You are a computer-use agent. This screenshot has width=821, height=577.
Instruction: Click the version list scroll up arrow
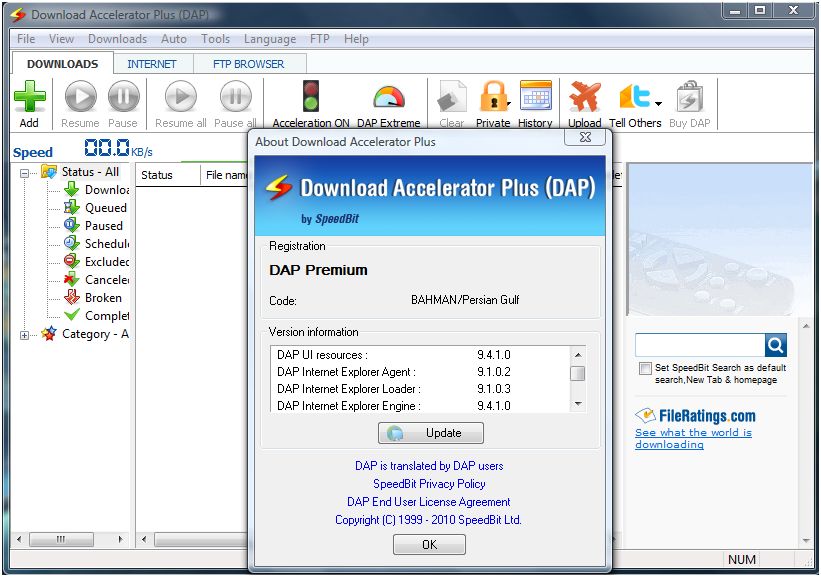(x=578, y=354)
